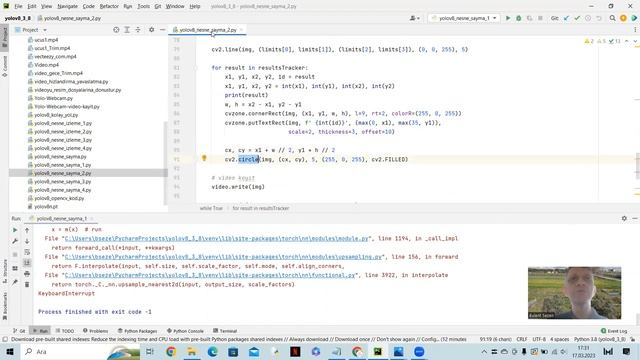Click the Print icon in the Run panel
This screenshot has width=640, height=360.
27,273
